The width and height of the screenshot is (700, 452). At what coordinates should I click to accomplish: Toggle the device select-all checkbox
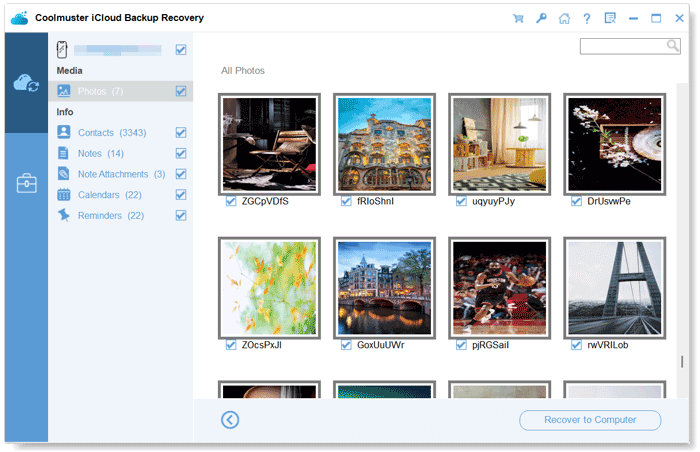pyautogui.click(x=181, y=50)
